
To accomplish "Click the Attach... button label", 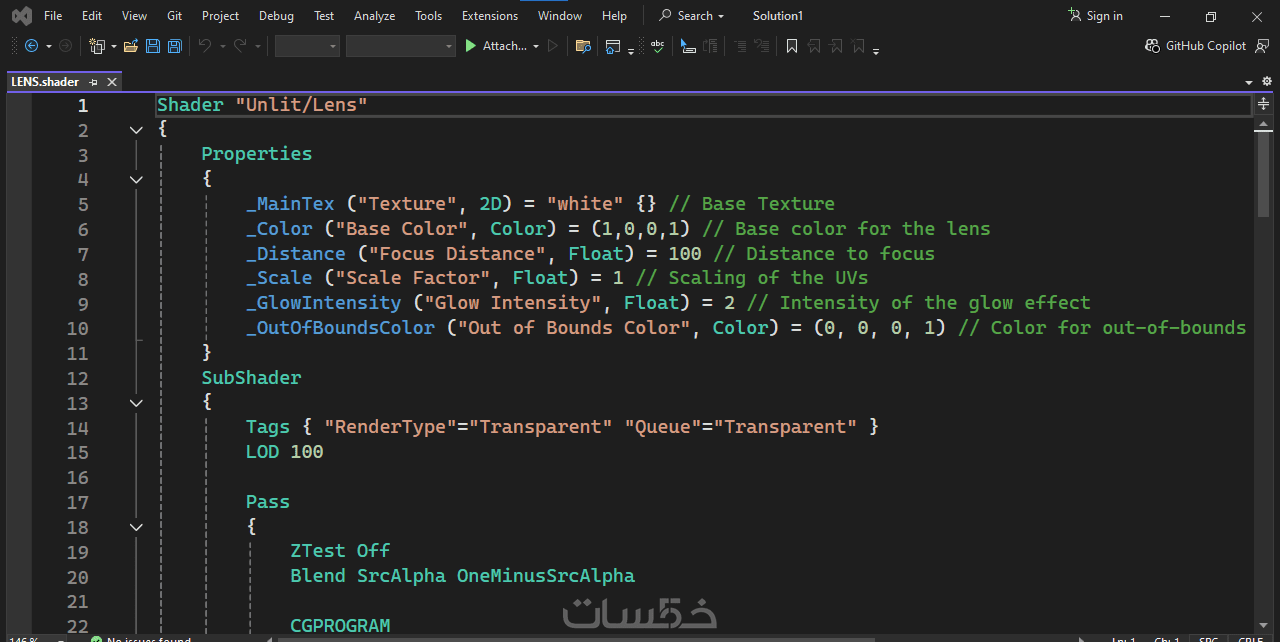I will click(504, 46).
